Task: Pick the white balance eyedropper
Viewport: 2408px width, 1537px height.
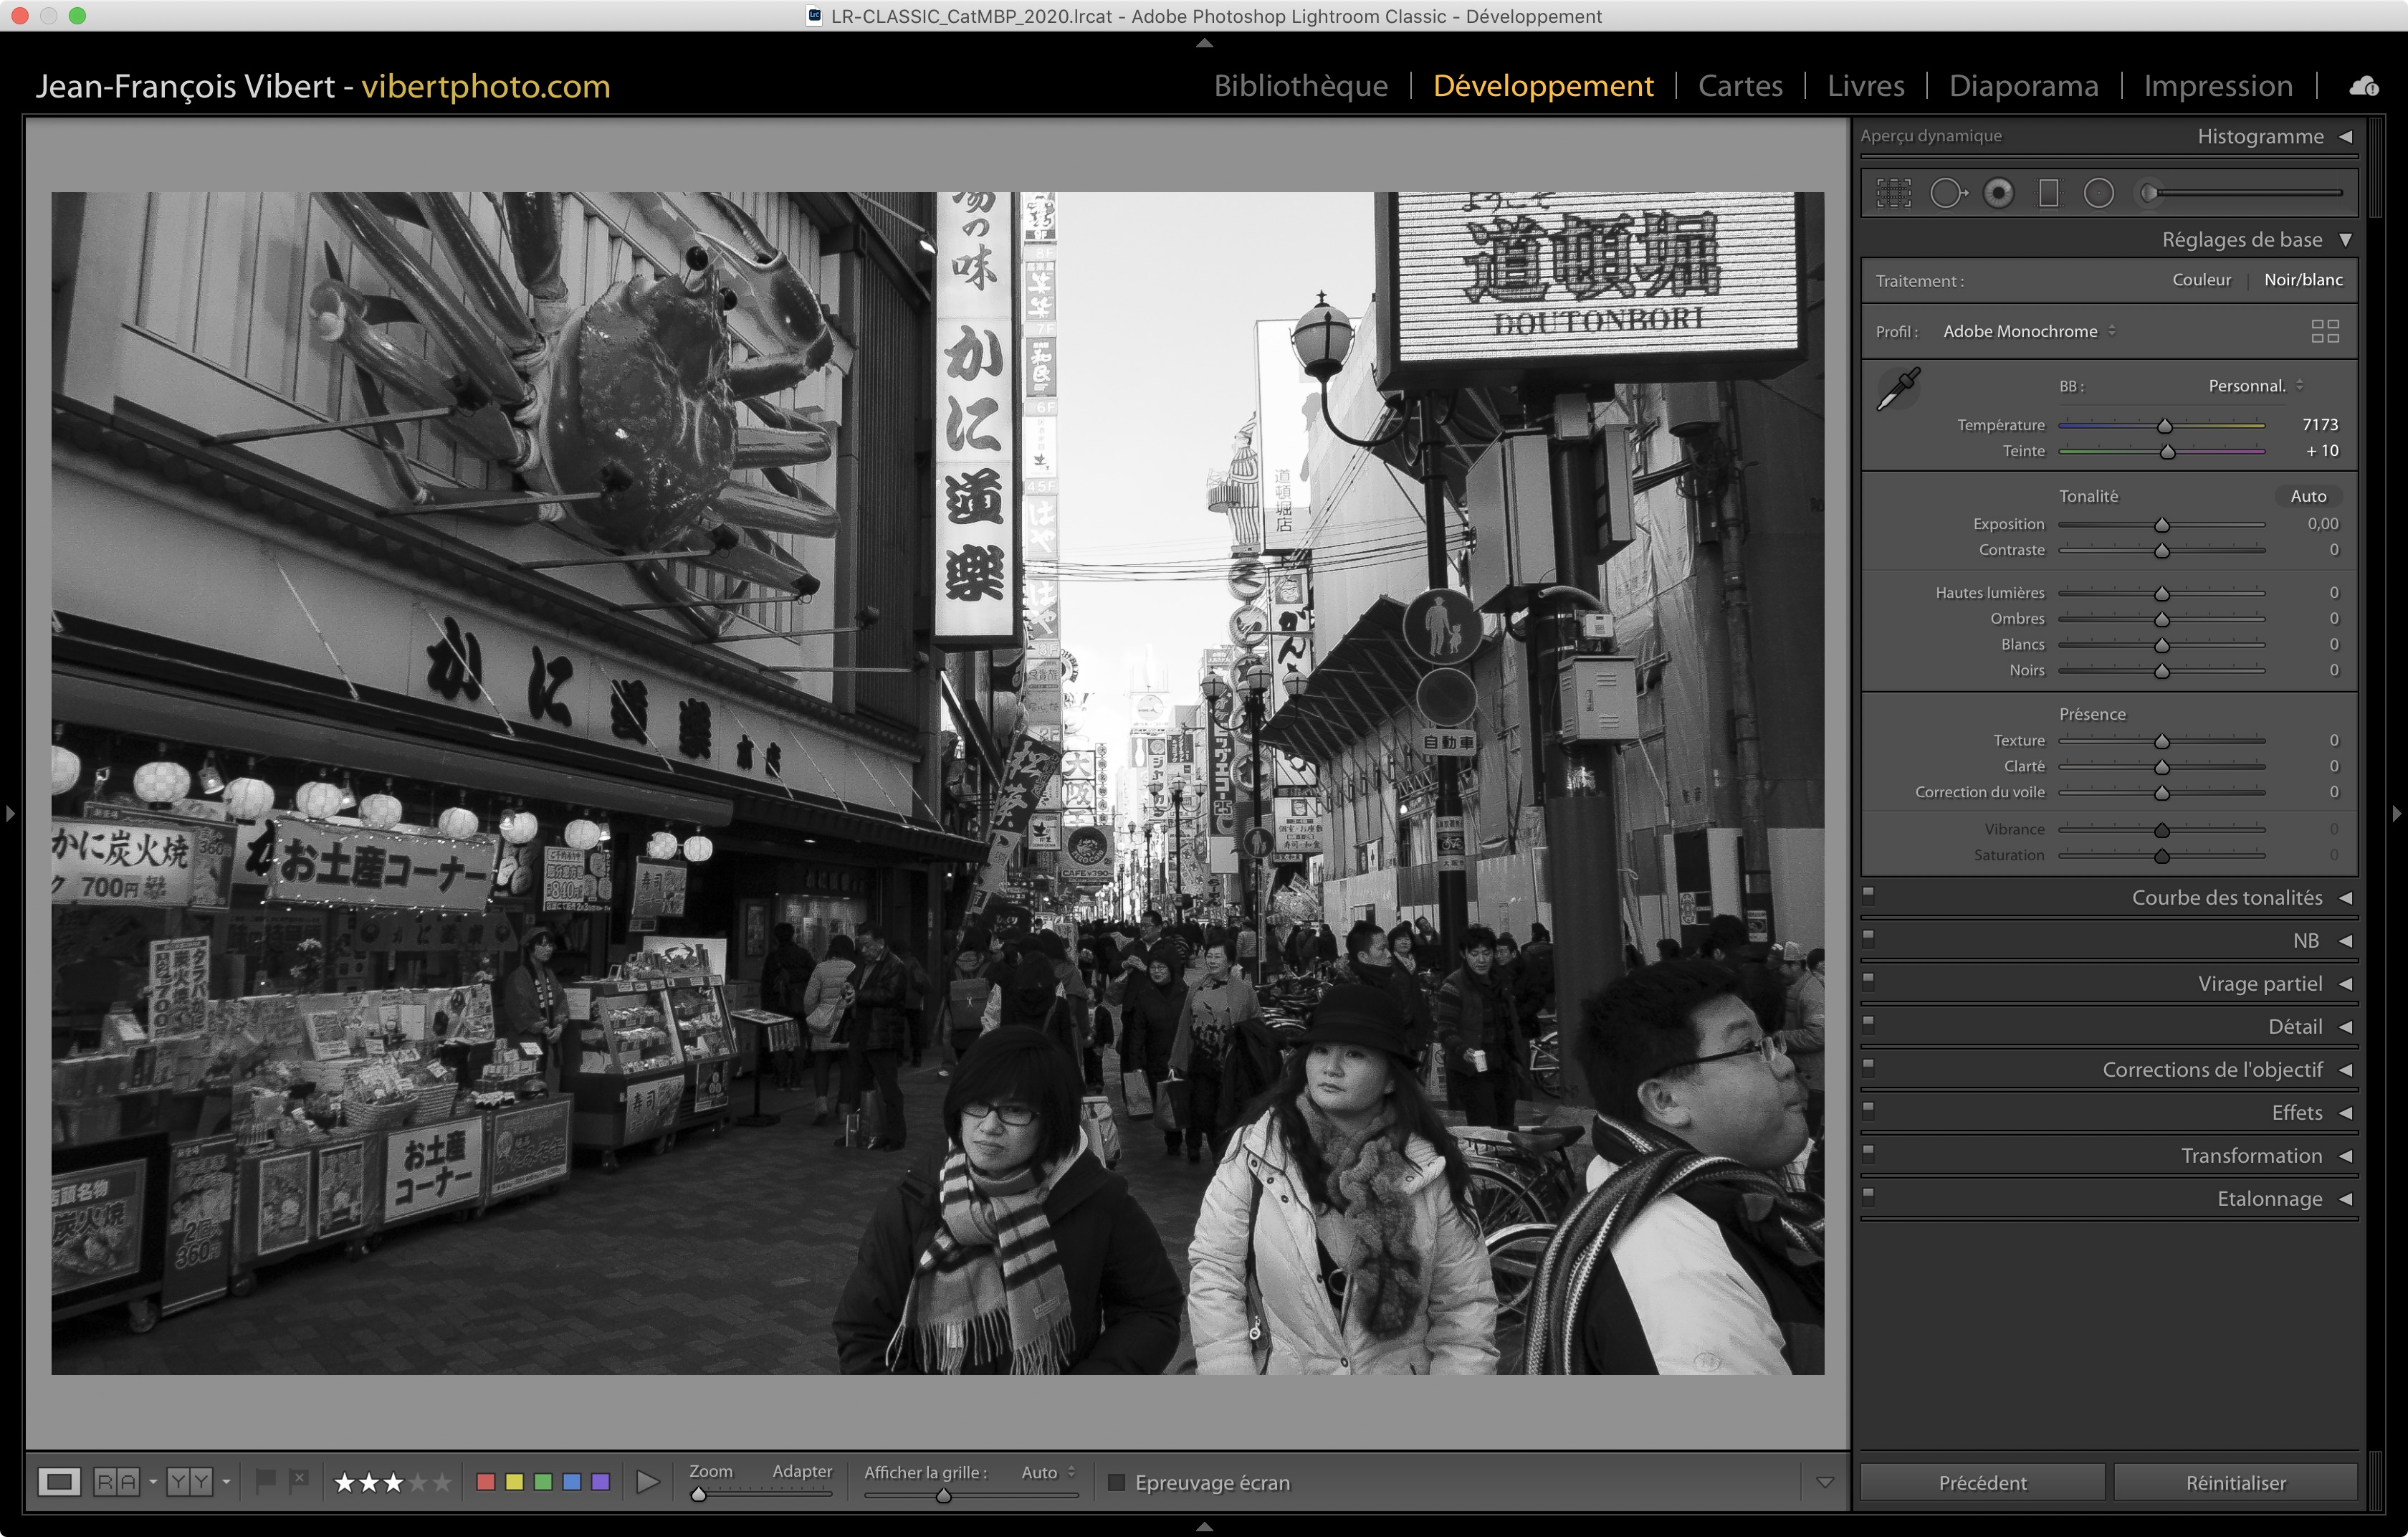Action: click(x=1897, y=389)
